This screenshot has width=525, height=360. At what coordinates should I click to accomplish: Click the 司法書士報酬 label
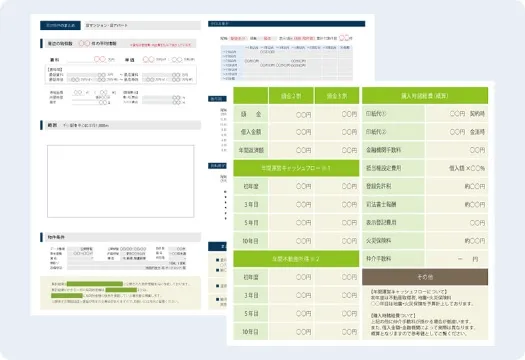pyautogui.click(x=393, y=204)
